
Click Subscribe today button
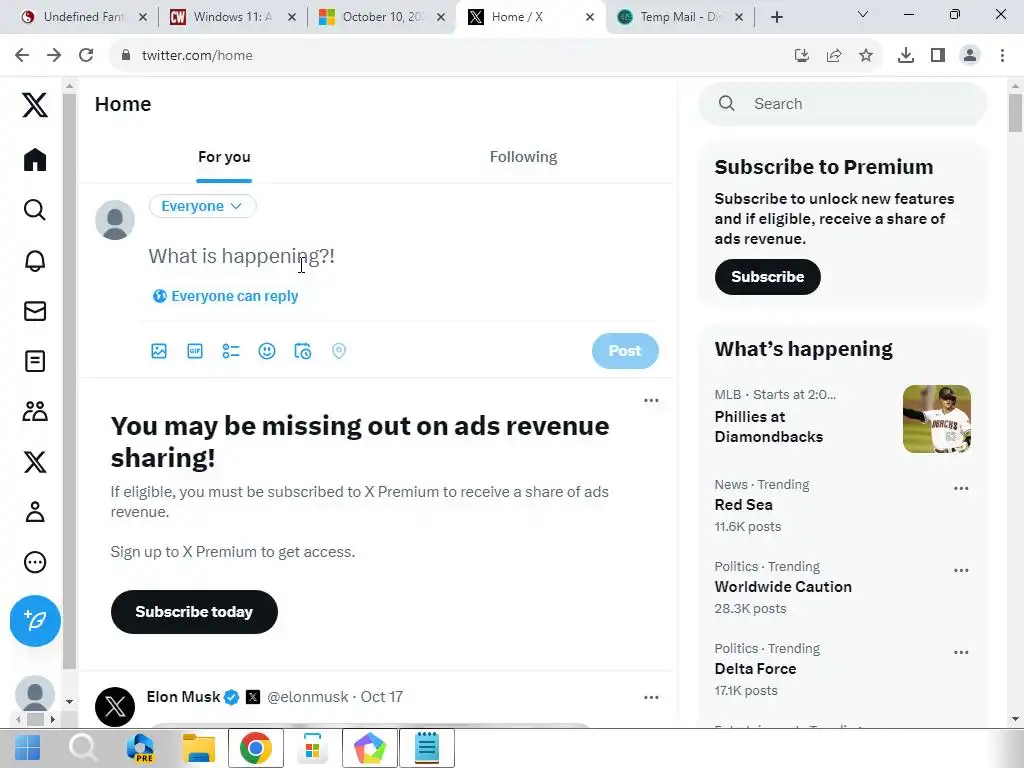pos(194,612)
